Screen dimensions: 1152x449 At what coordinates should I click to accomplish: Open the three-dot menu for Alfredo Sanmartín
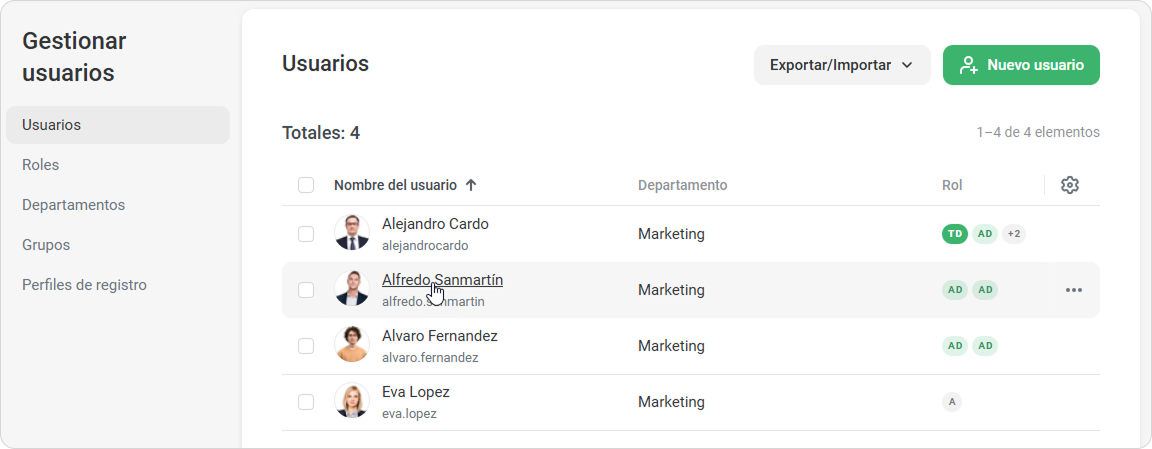(1073, 290)
